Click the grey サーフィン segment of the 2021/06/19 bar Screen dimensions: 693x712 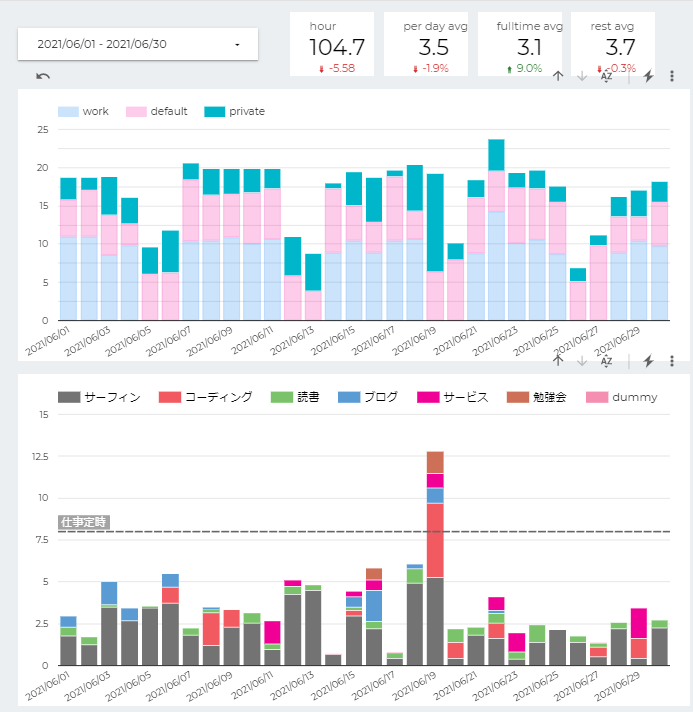pyautogui.click(x=435, y=621)
